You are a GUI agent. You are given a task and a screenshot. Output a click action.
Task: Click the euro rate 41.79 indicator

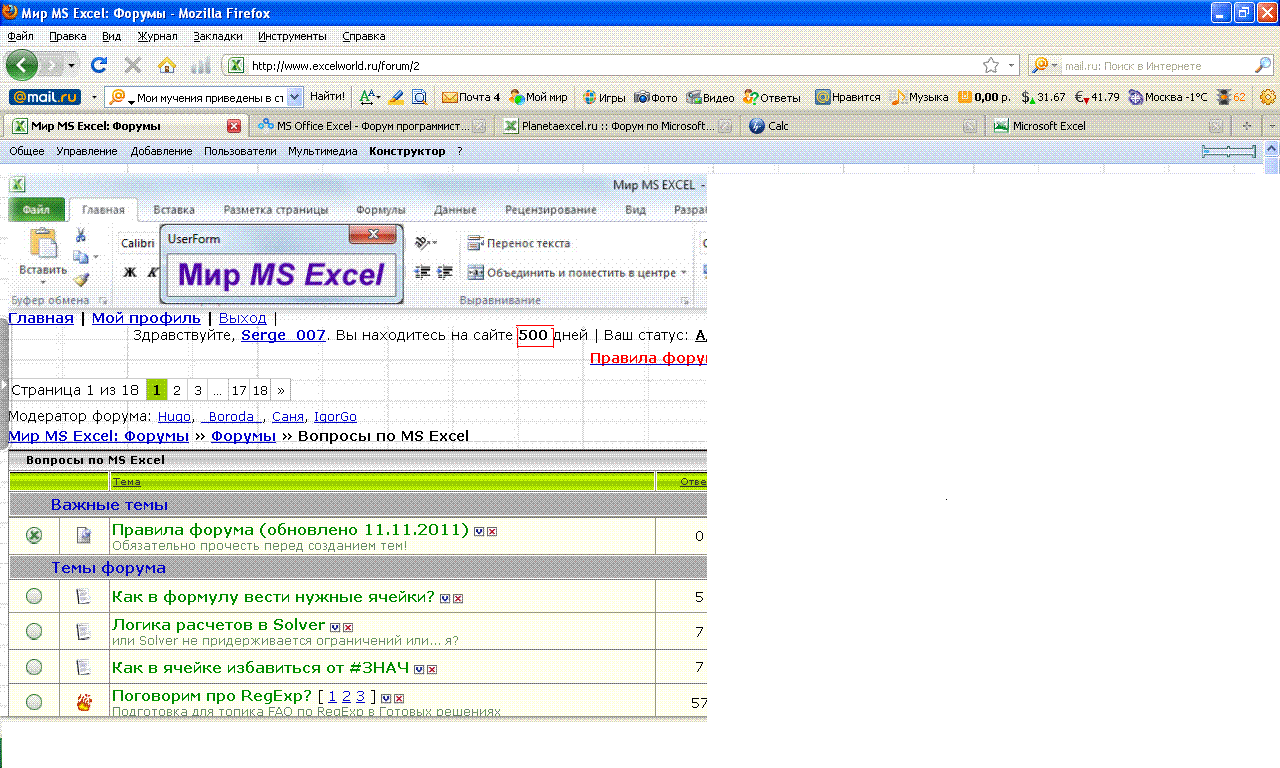point(1097,97)
